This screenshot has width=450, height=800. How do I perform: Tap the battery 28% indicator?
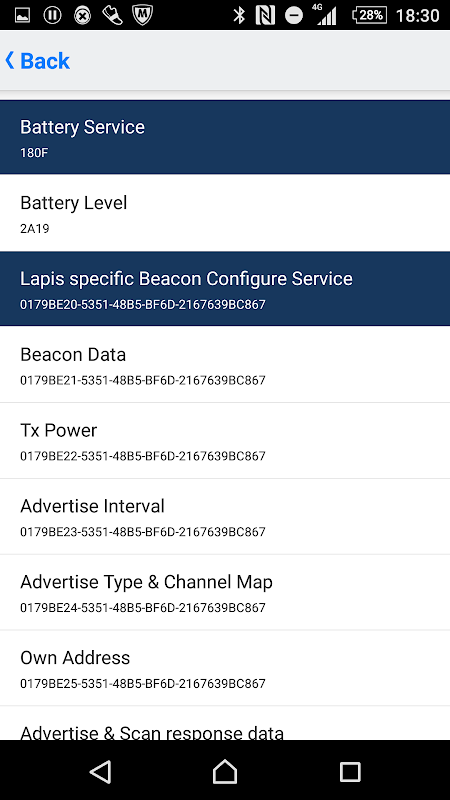click(x=368, y=15)
